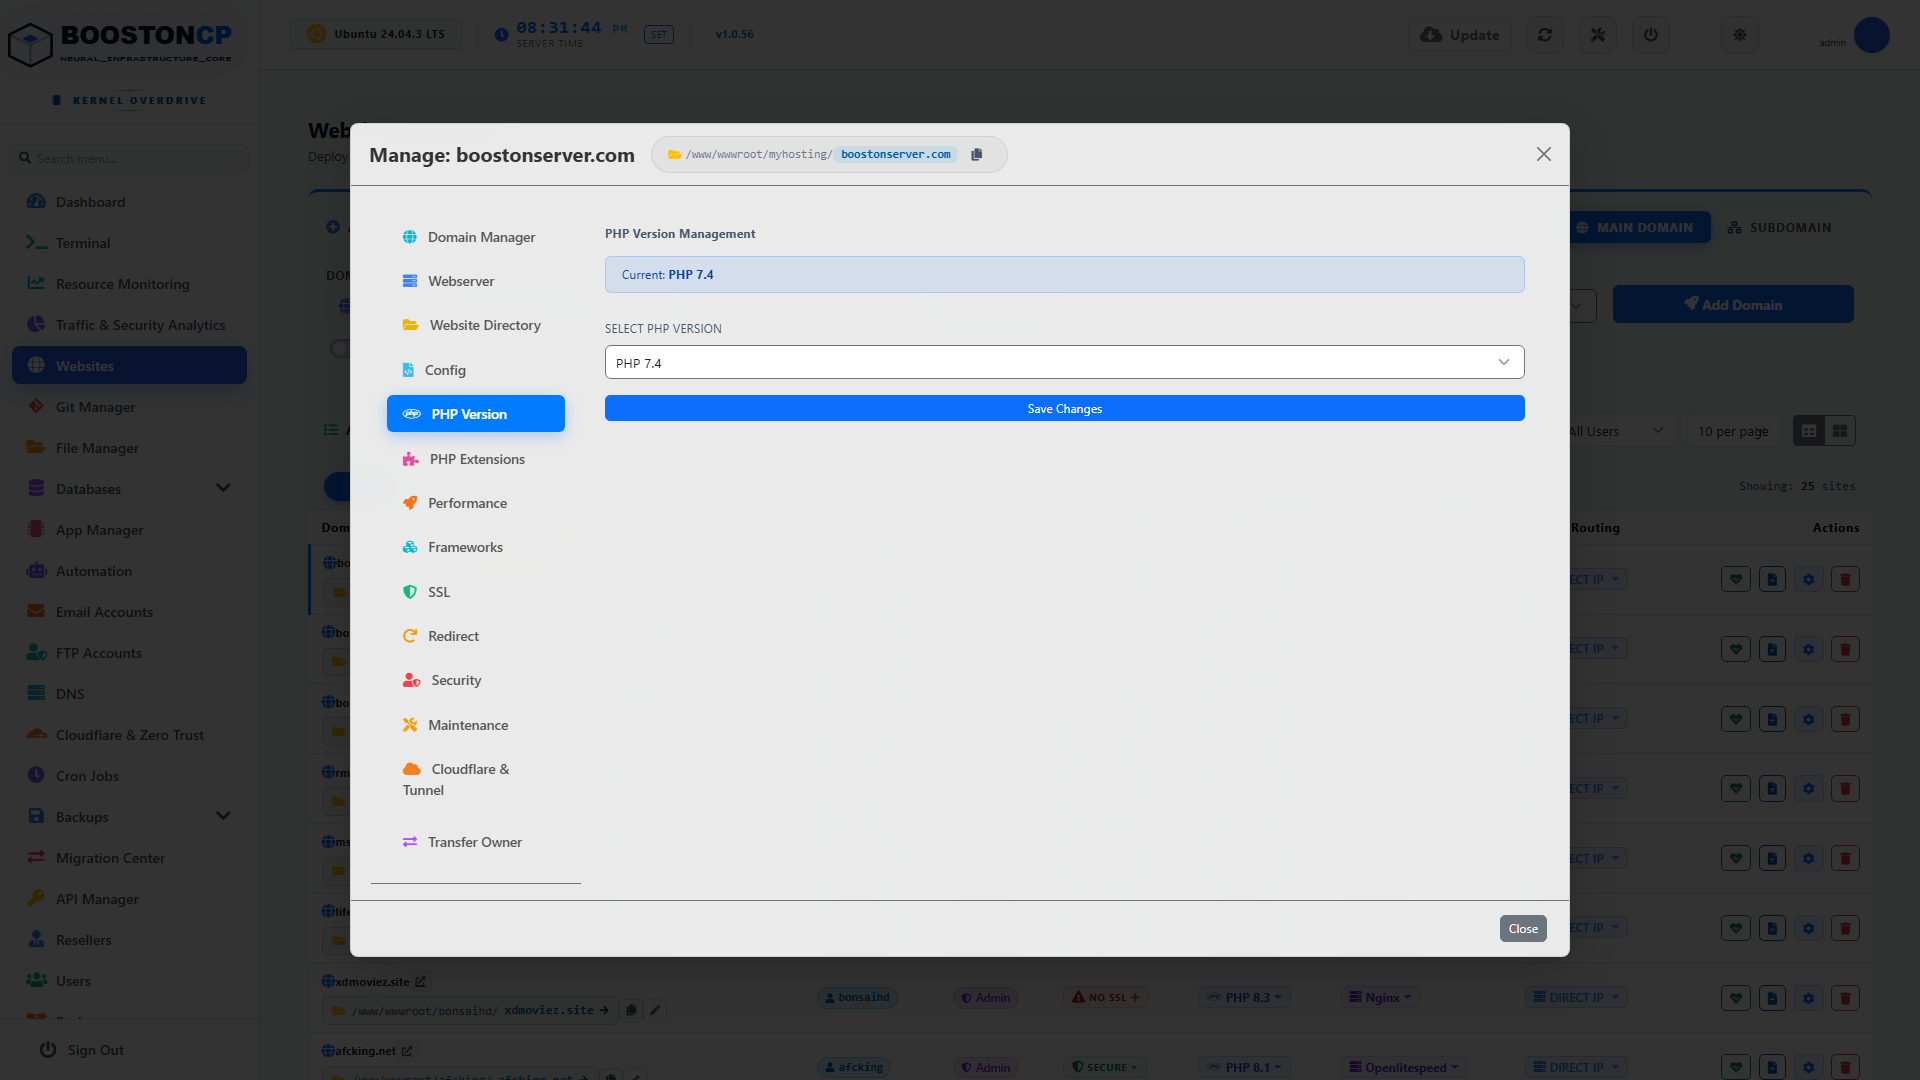Open Transfer Owner section
1920x1080 pixels.
476,842
